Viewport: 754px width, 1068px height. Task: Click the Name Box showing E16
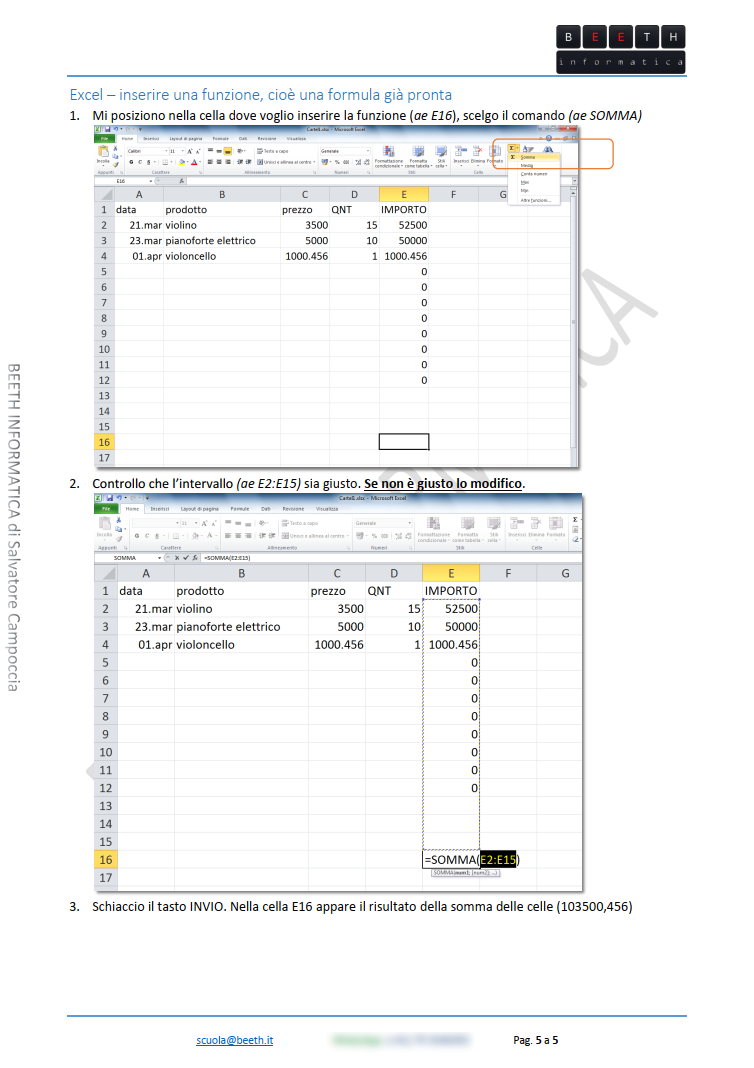click(x=125, y=181)
